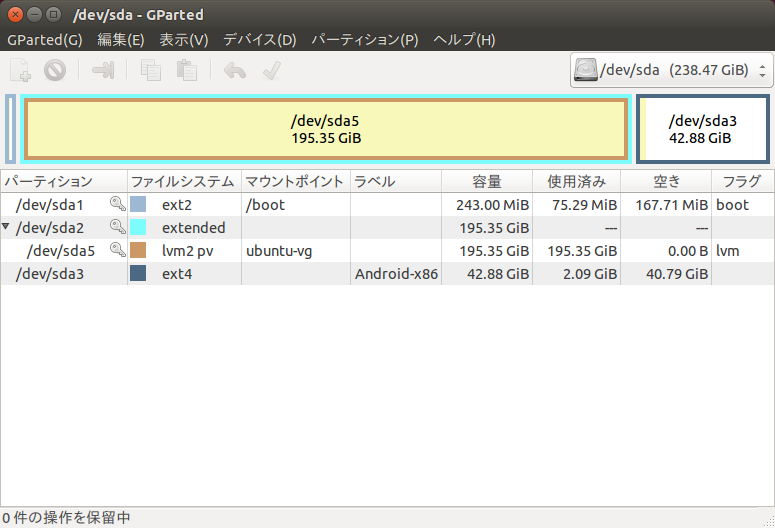The height and width of the screenshot is (528, 775).
Task: Open the /dev/sda device dropdown
Action: 672,70
